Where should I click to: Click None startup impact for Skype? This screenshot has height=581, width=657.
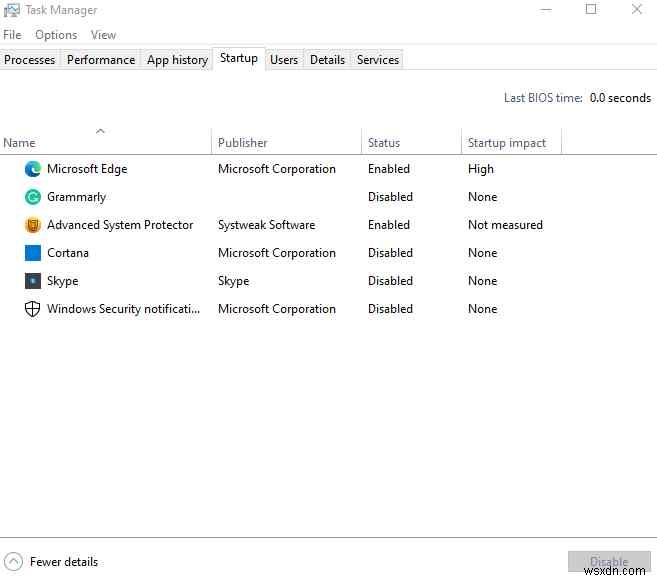point(483,281)
